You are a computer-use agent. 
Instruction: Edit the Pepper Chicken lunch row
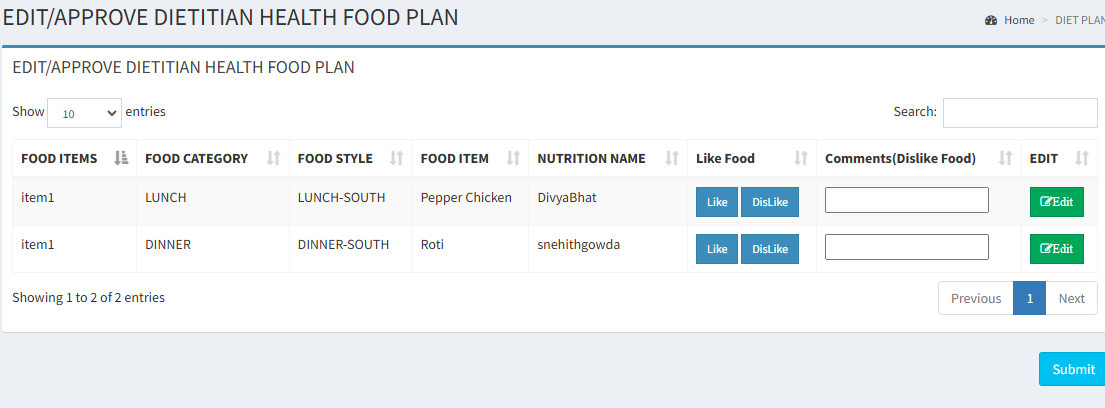point(1056,202)
